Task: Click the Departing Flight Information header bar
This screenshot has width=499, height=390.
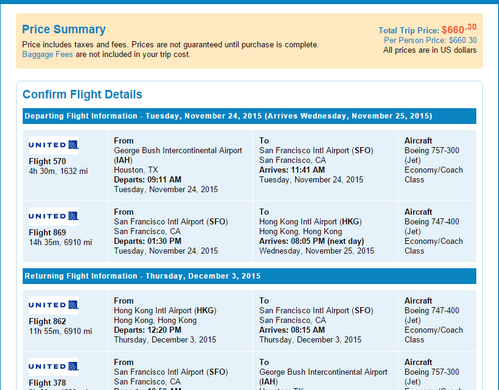Action: 249,116
